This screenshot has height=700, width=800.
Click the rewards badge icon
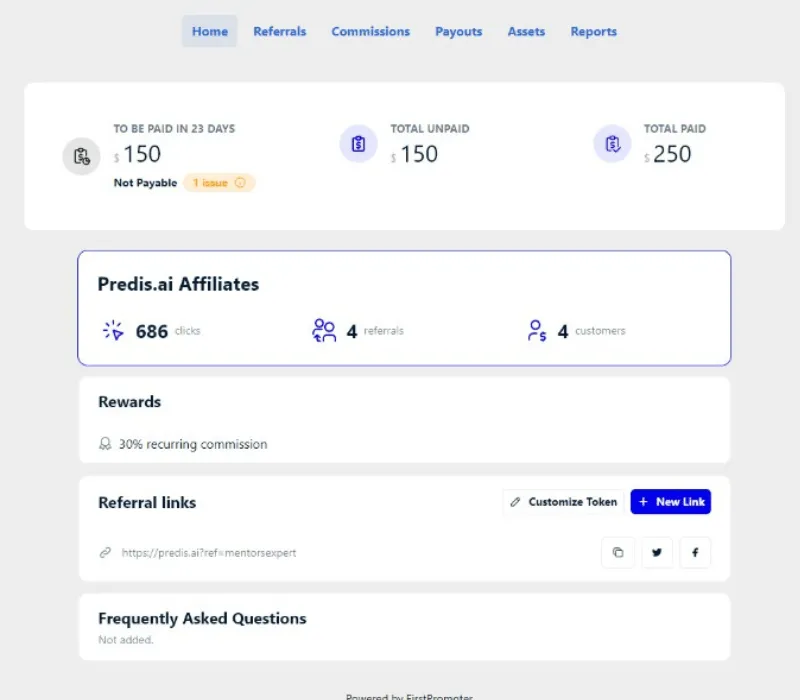pos(105,444)
